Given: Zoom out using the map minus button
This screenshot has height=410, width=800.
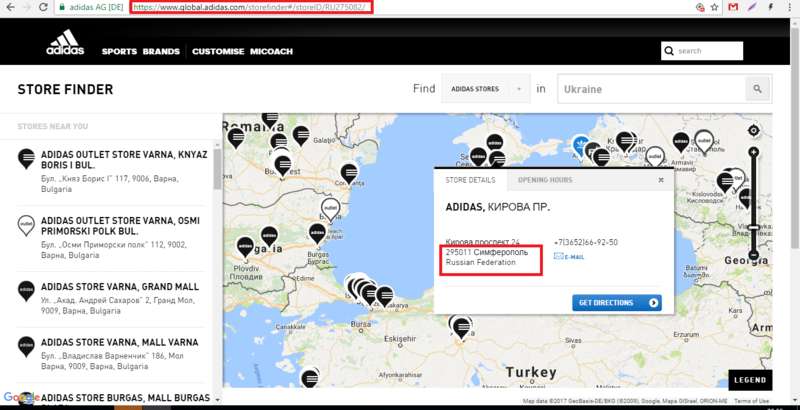Looking at the screenshot, I should [x=754, y=256].
